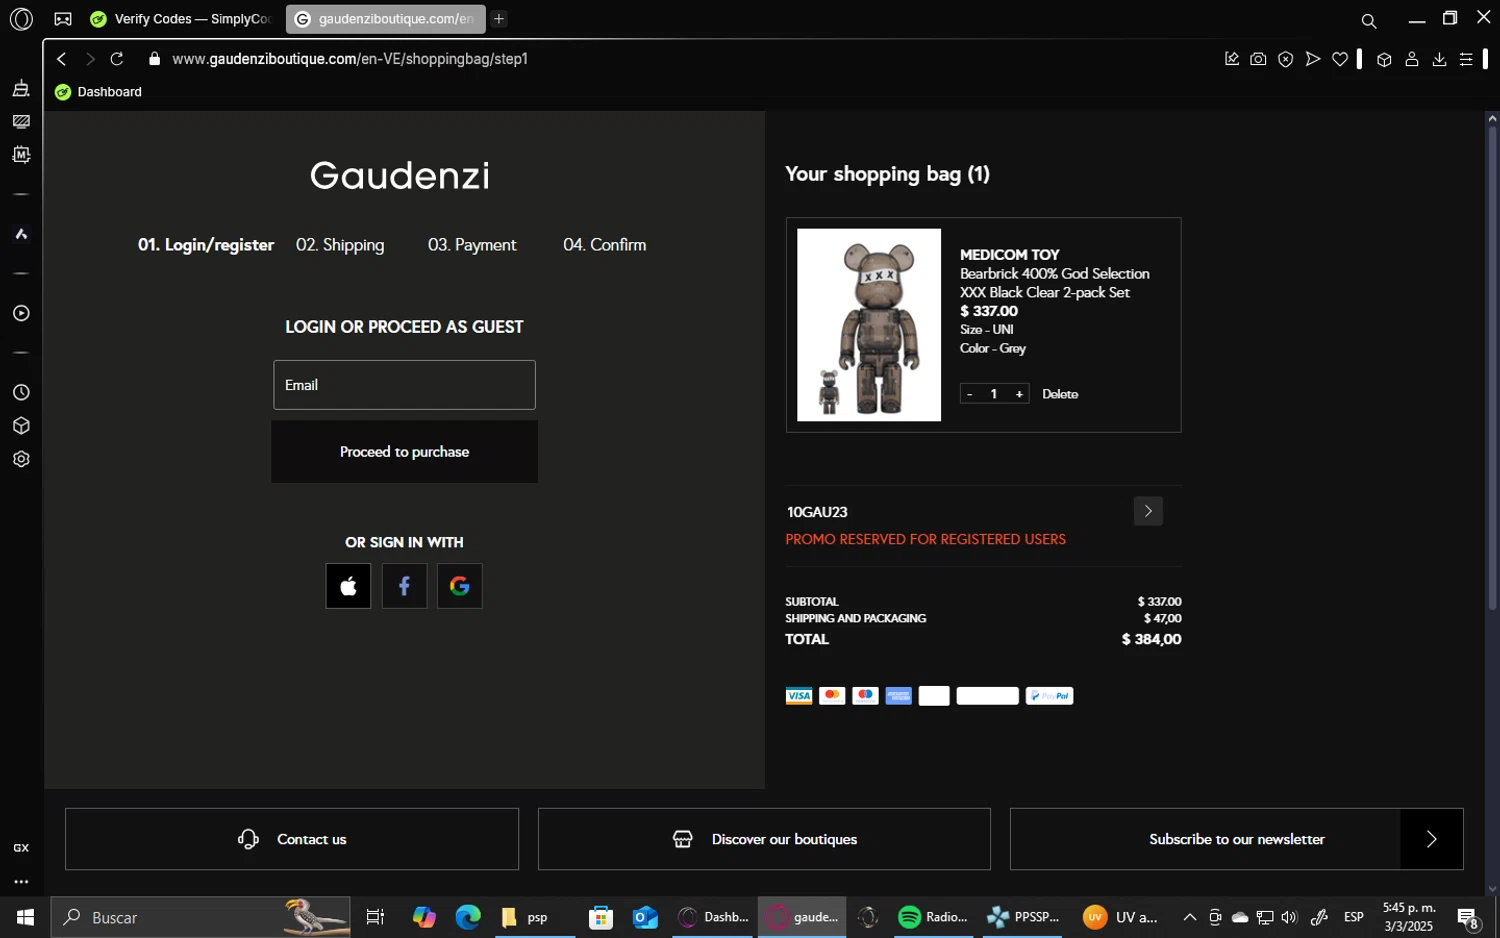The width and height of the screenshot is (1500, 938).
Task: Sign in with Google icon
Action: 460,586
